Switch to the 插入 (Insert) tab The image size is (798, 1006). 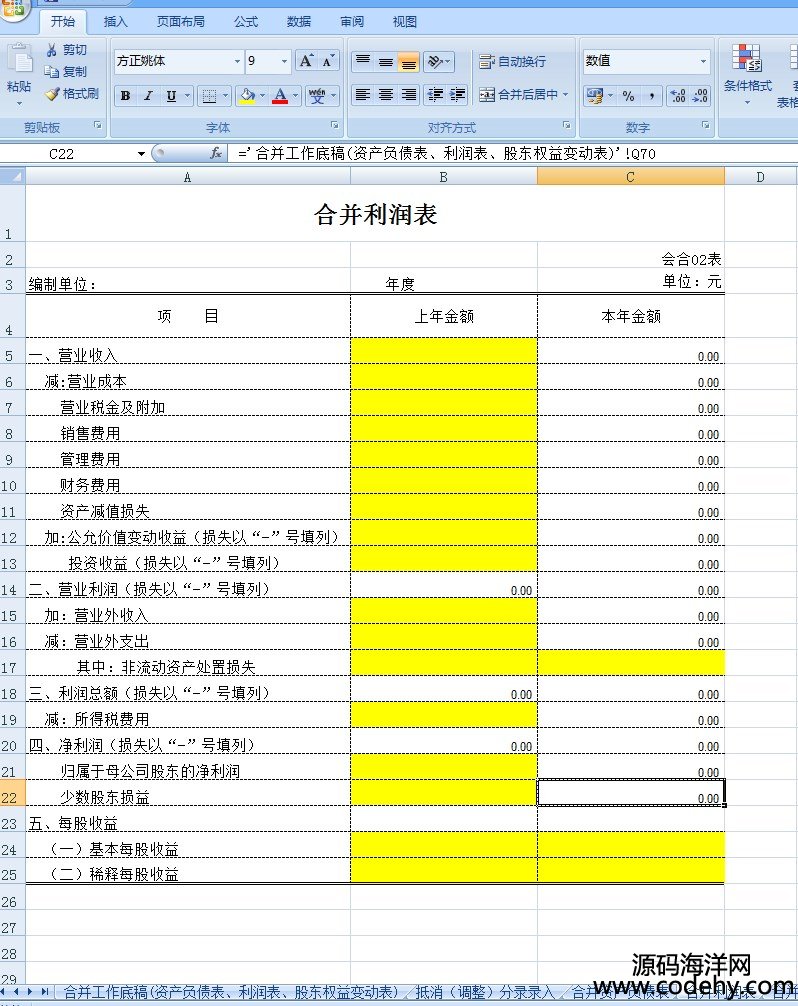click(x=115, y=22)
